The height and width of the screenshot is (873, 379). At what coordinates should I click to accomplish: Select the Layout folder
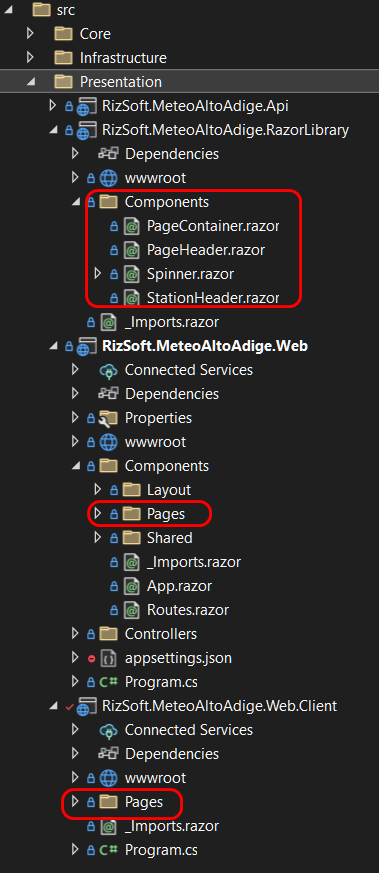tap(169, 490)
